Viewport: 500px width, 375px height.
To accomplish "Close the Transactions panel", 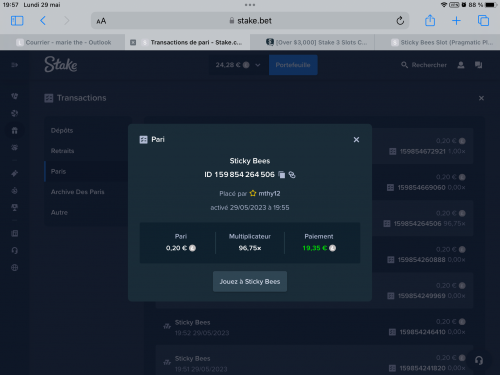I will click(481, 98).
